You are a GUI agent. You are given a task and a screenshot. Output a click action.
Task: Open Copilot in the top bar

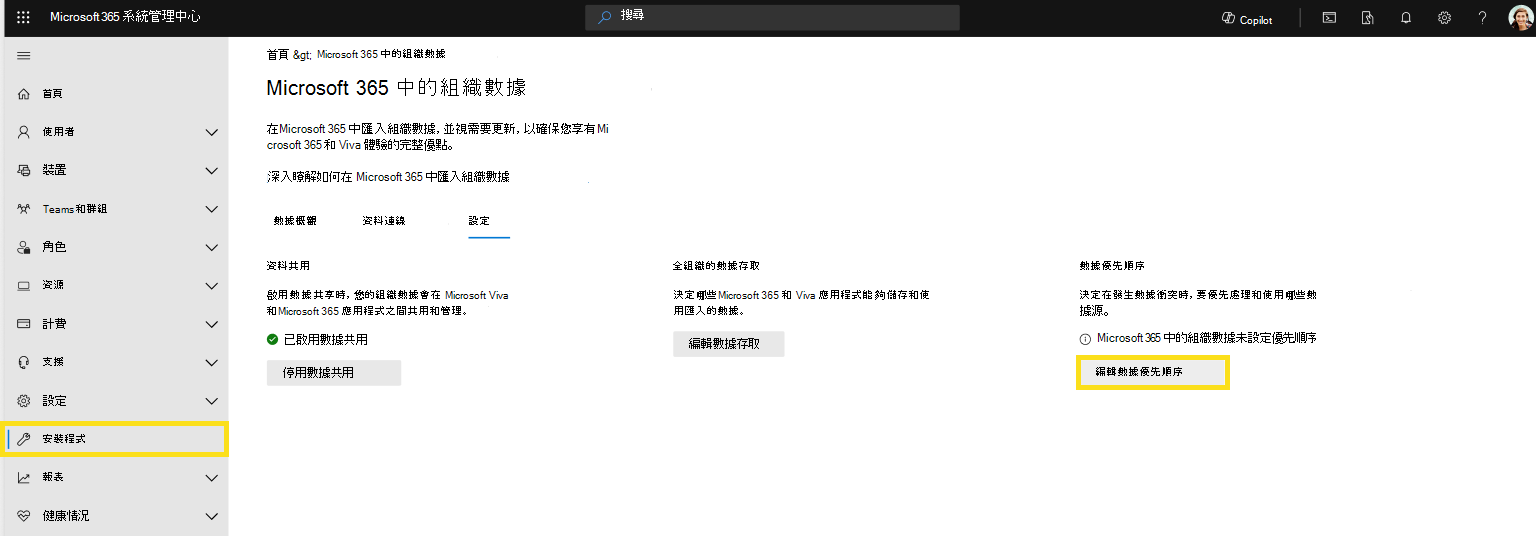click(x=1247, y=19)
